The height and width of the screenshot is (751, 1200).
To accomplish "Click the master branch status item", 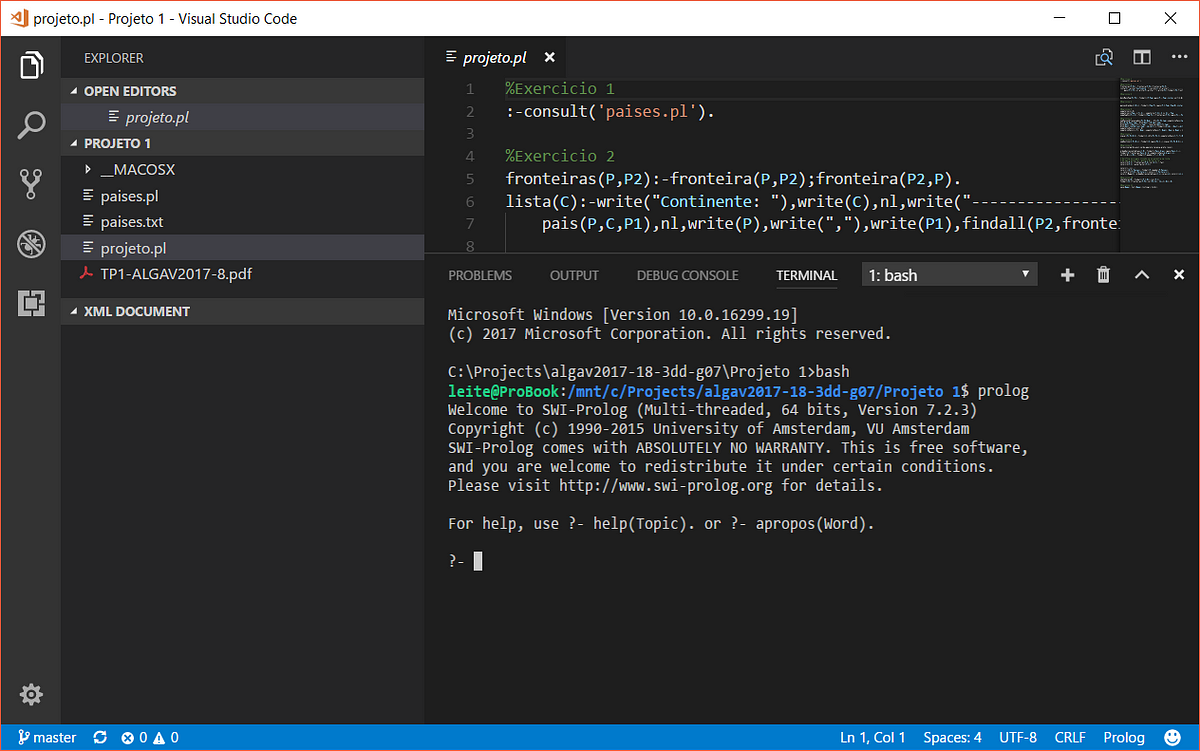I will [x=47, y=738].
